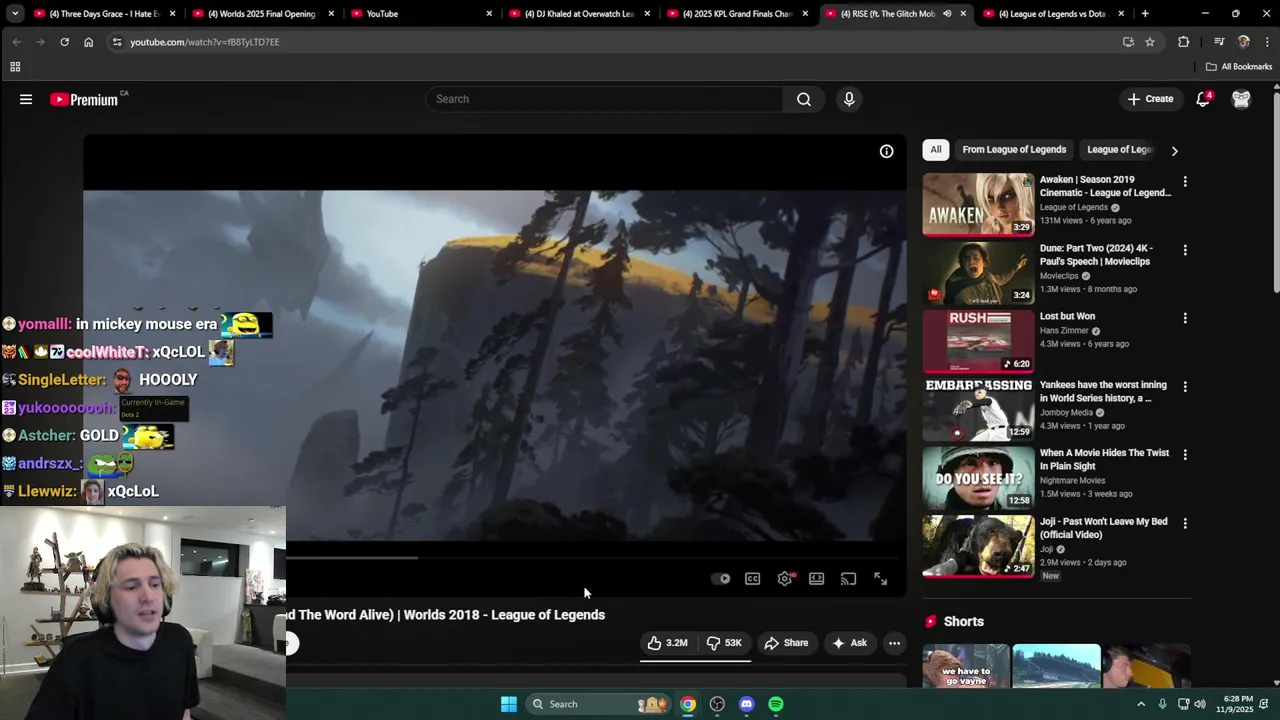Open Chrome from the taskbar
The height and width of the screenshot is (720, 1280).
pos(688,704)
